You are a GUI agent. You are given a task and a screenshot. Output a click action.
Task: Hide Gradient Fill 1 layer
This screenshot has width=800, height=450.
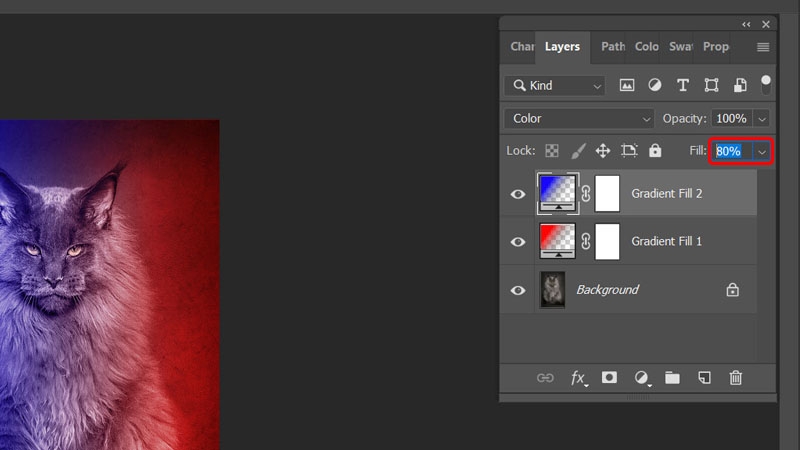pyautogui.click(x=518, y=242)
